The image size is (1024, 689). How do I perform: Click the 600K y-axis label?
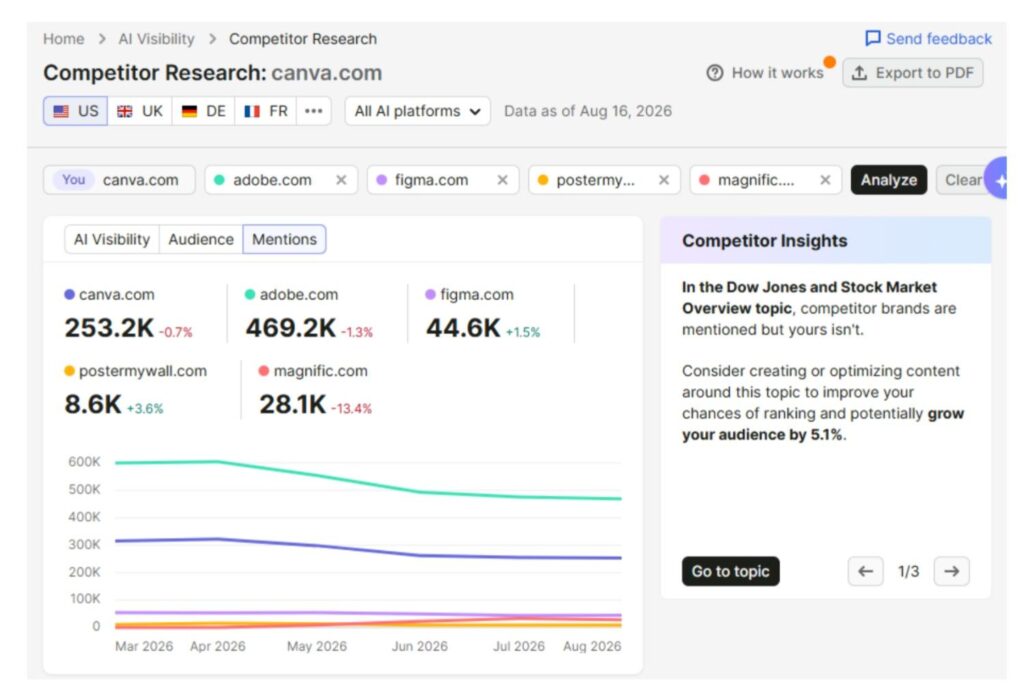(84, 462)
